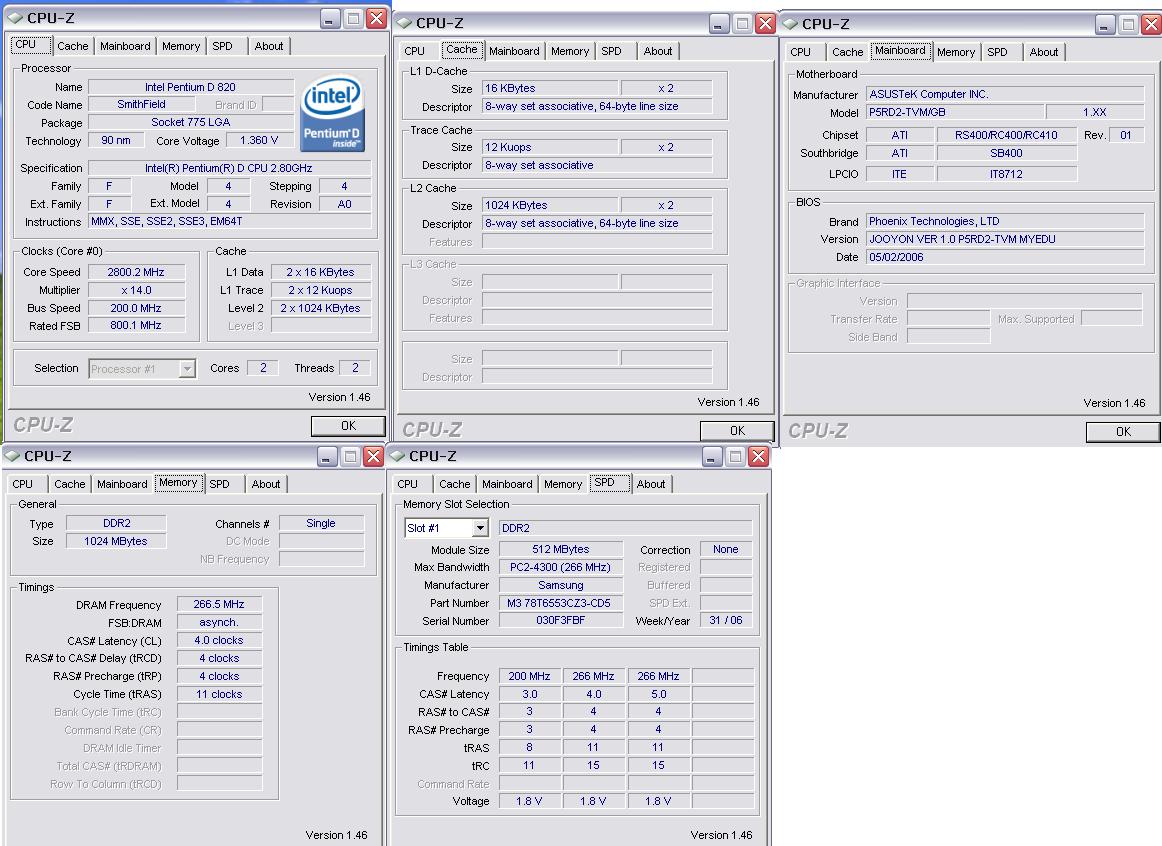Switch to Cache tab in the Memory Slot Selection window
Viewport: 1162px width, 846px height.
[x=455, y=484]
